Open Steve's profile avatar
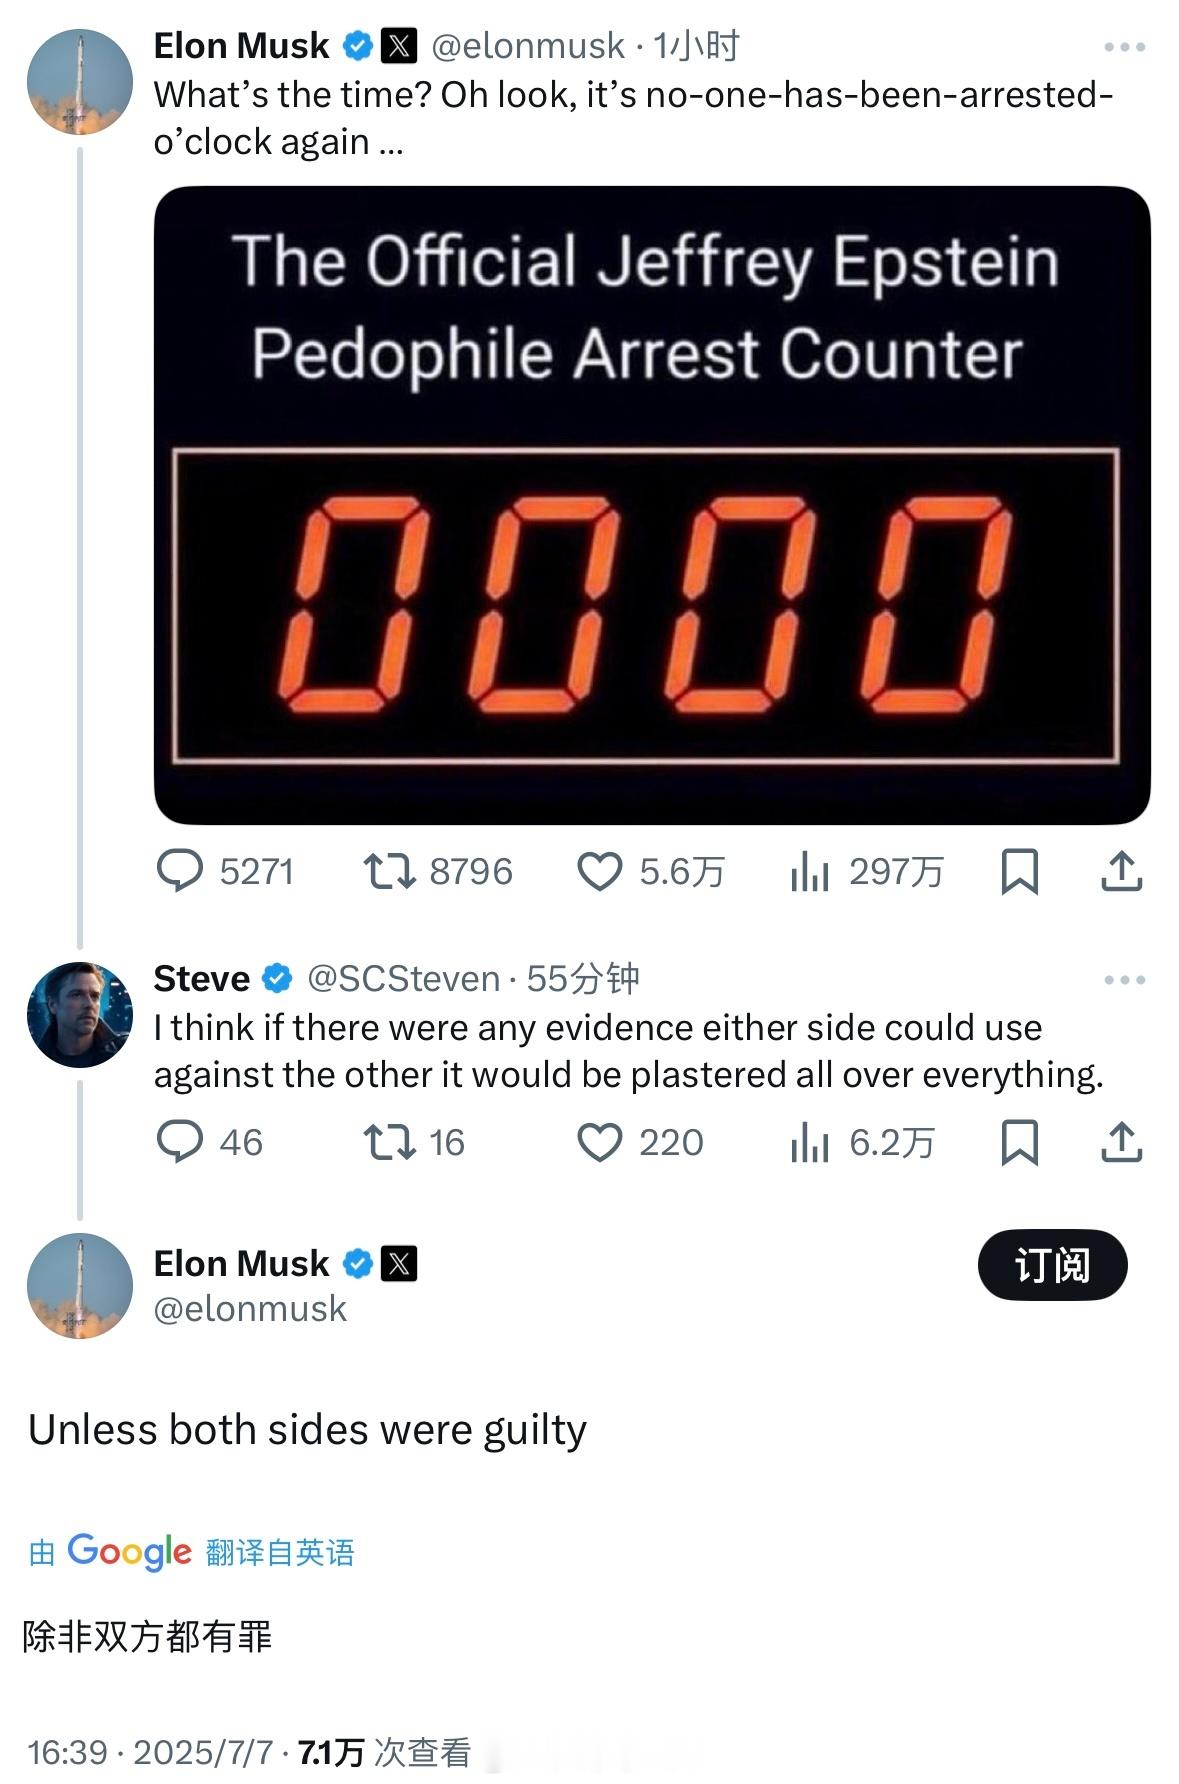Image resolution: width=1179 pixels, height=1784 pixels. pos(80,1014)
